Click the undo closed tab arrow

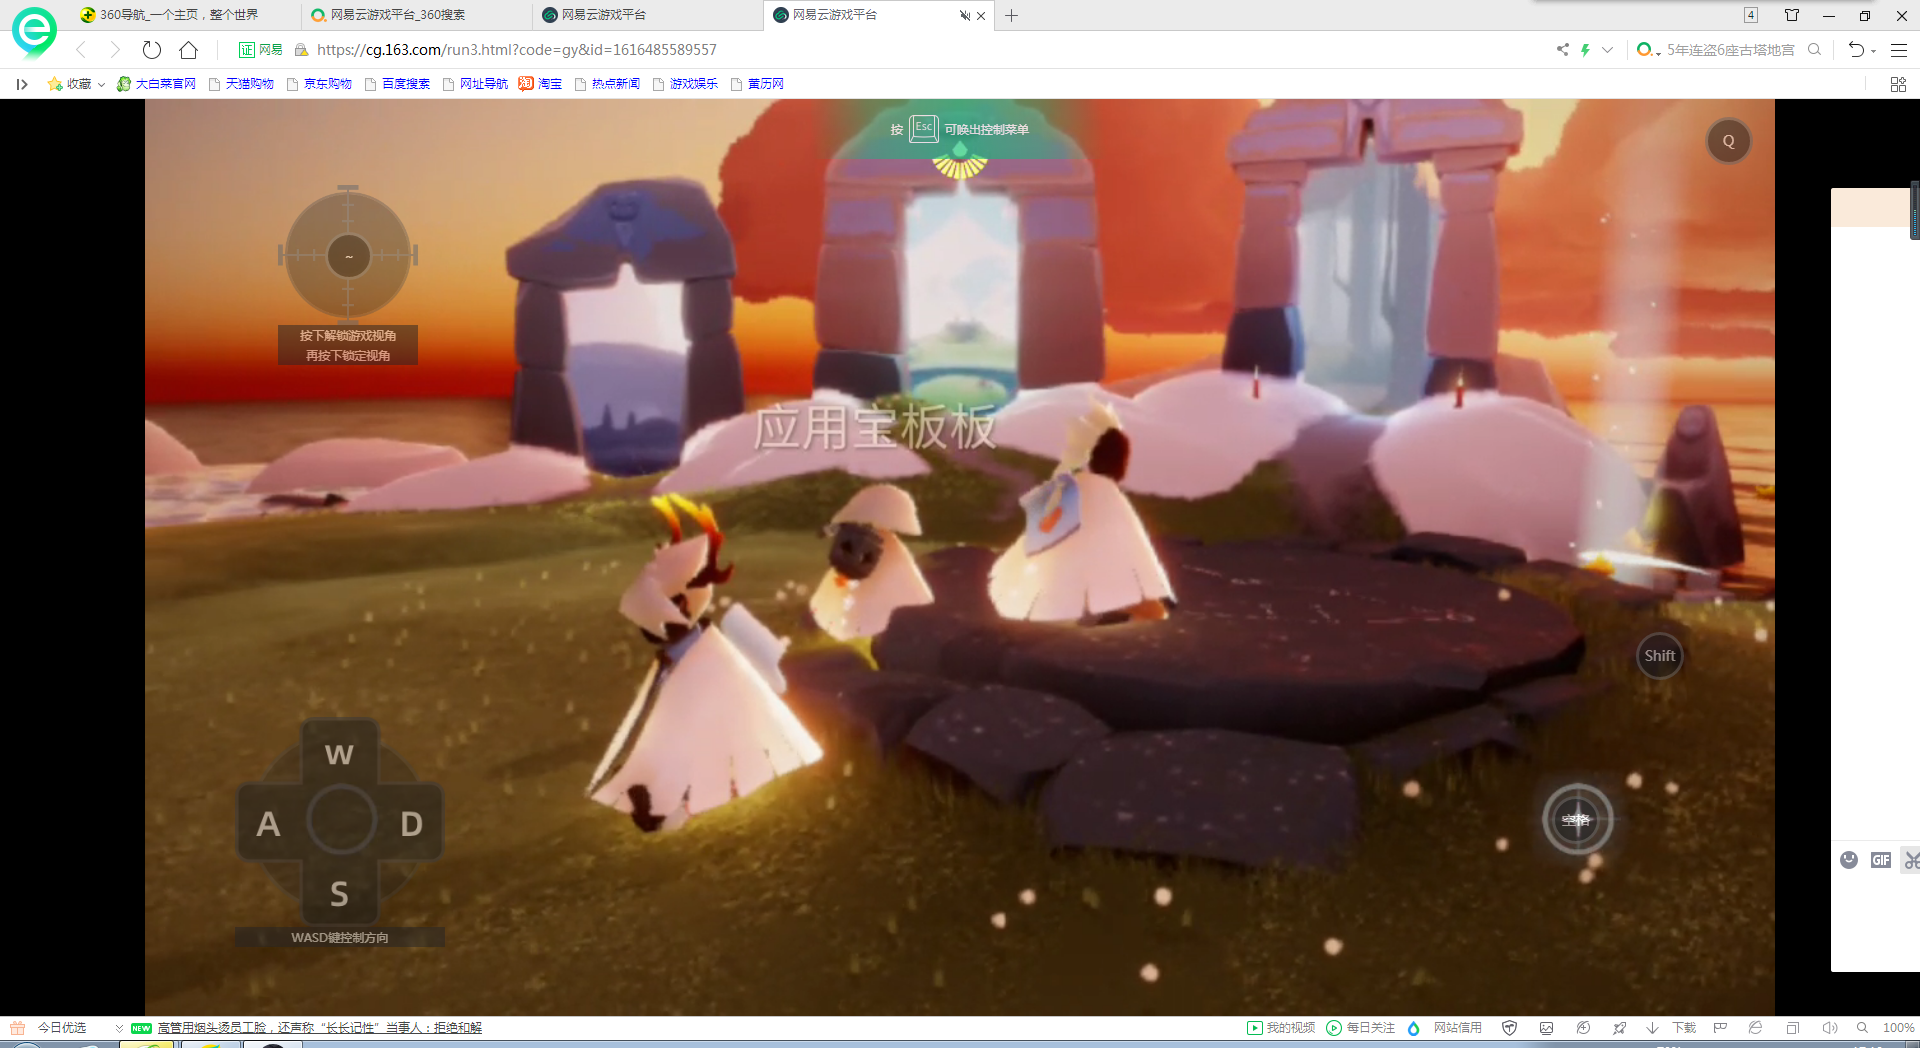(1856, 50)
